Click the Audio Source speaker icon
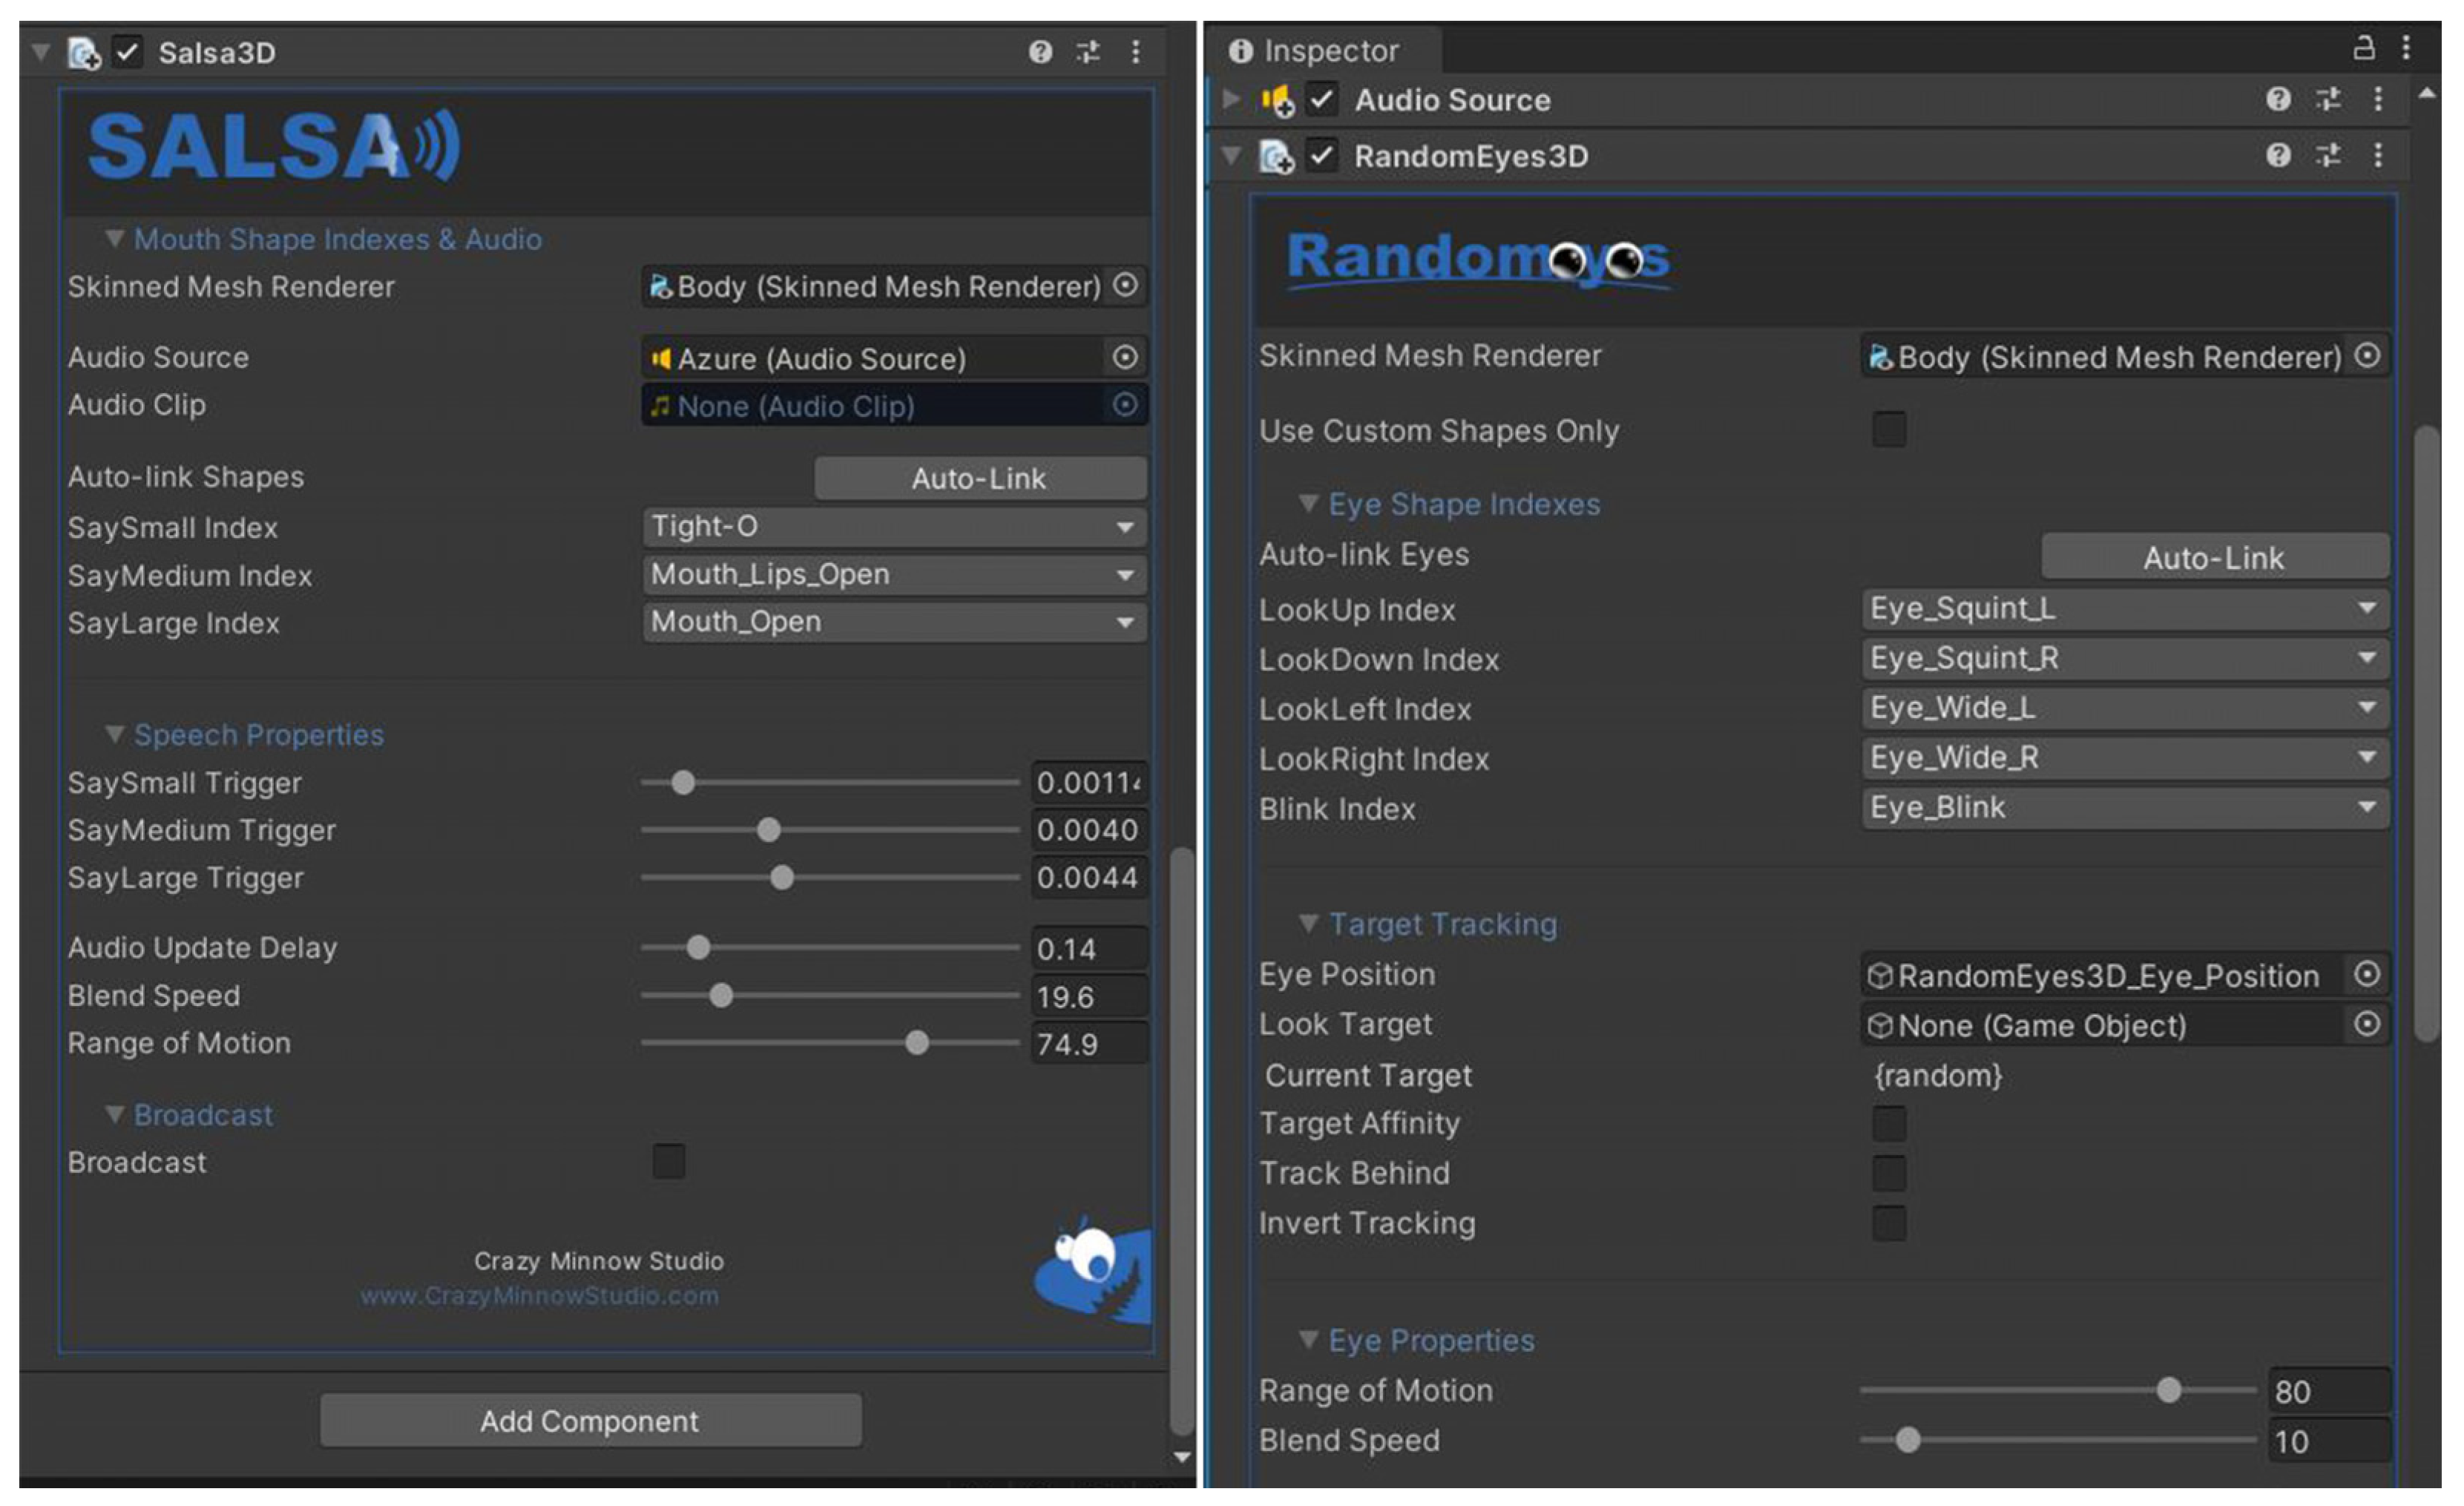 tap(1276, 100)
